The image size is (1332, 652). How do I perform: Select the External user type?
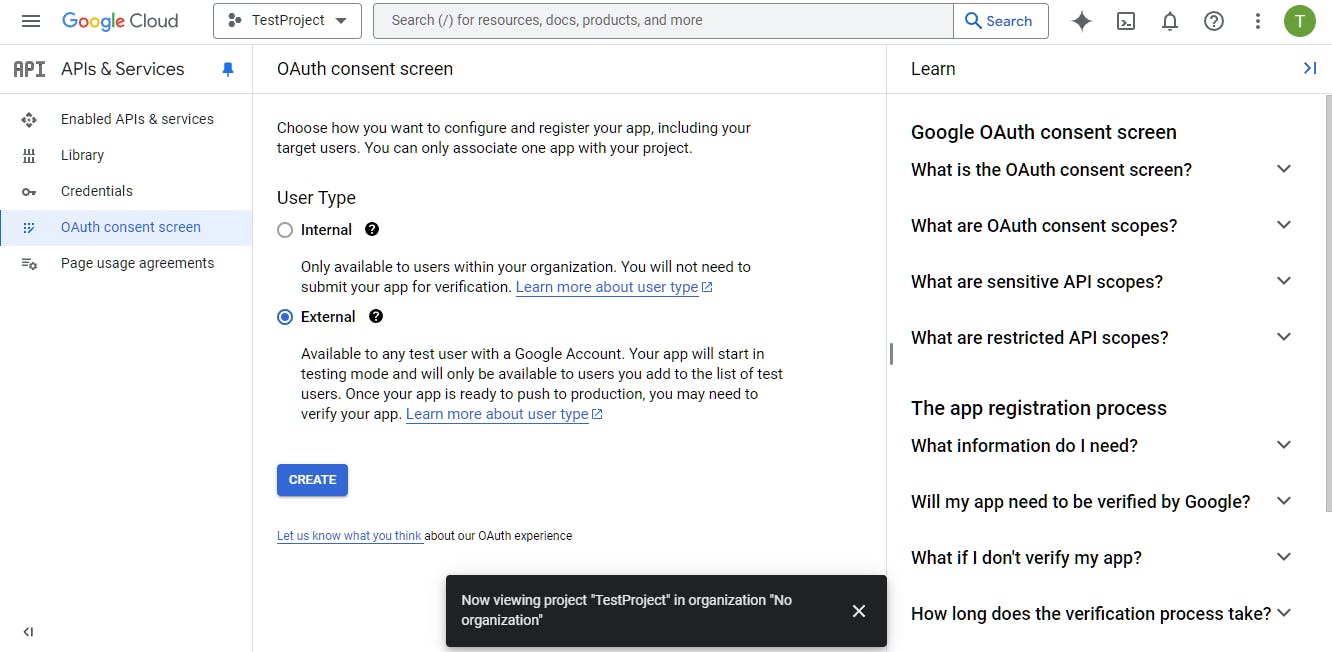285,317
